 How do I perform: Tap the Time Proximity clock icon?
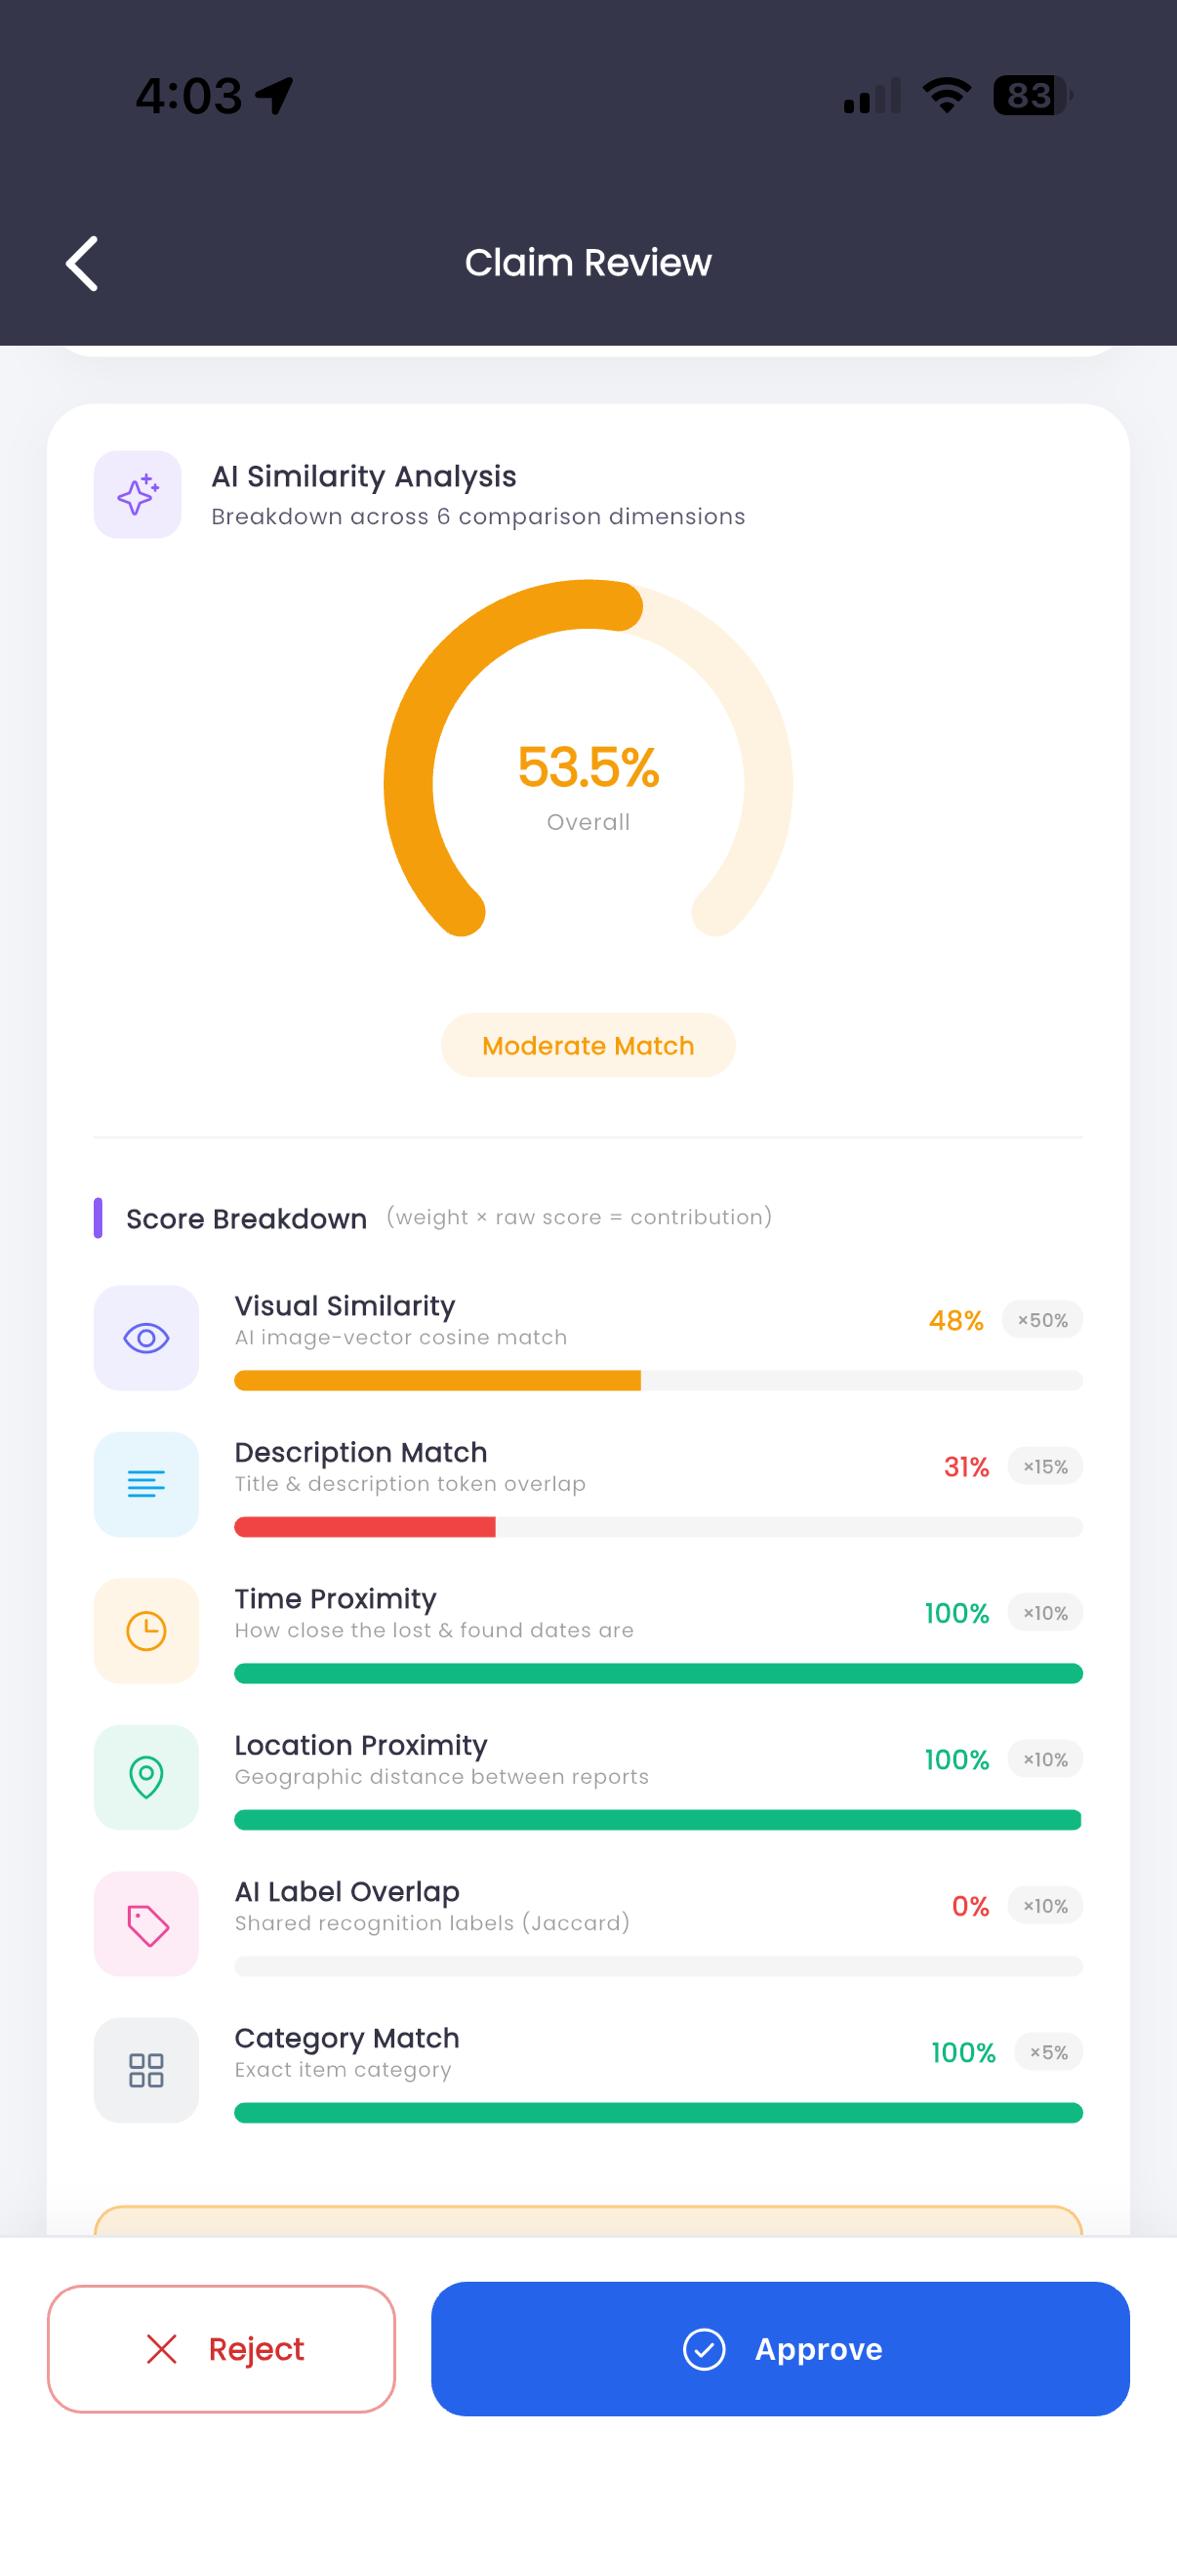pyautogui.click(x=146, y=1630)
